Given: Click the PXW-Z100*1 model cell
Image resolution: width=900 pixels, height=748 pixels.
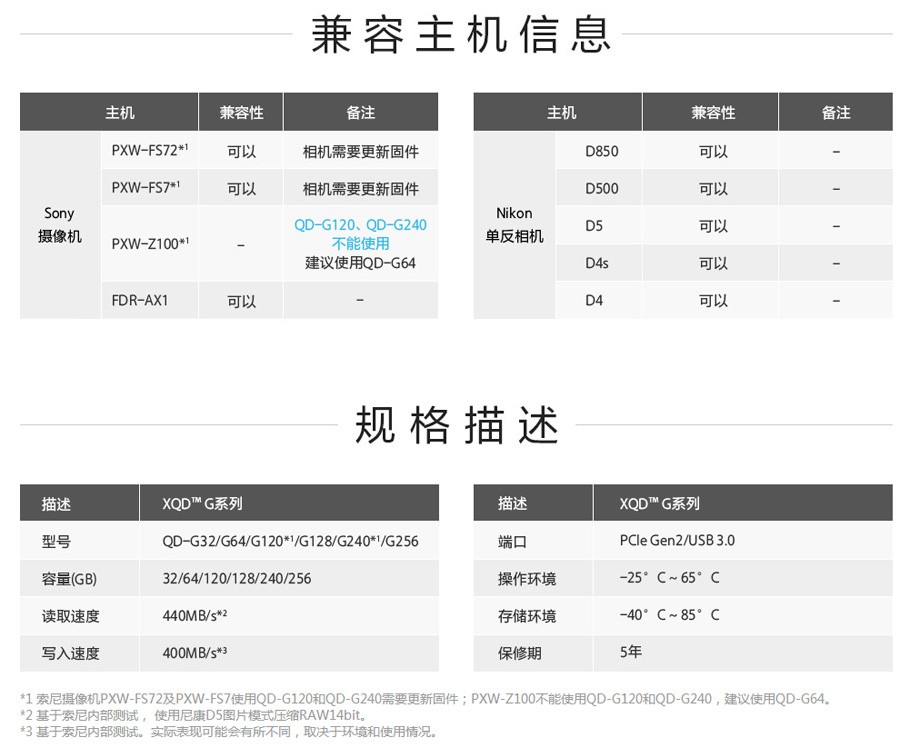Looking at the screenshot, I should pos(150,243).
